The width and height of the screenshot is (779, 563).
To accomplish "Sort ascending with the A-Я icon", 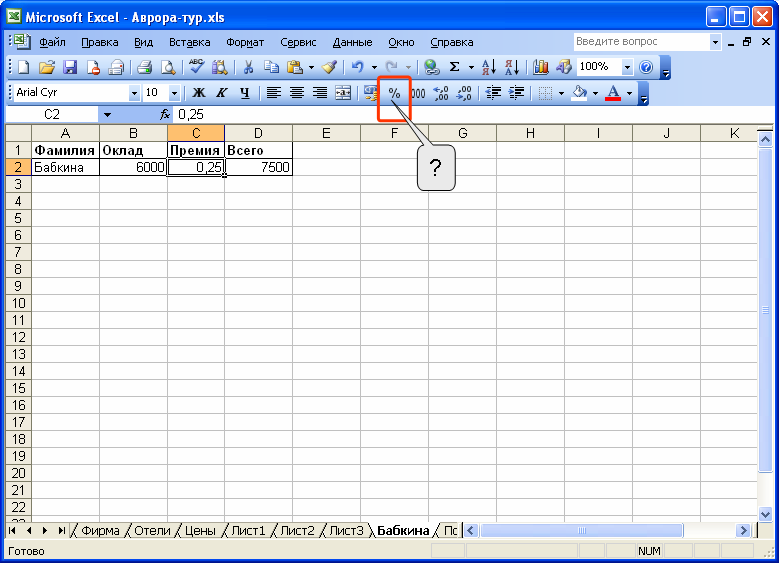I will (488, 67).
